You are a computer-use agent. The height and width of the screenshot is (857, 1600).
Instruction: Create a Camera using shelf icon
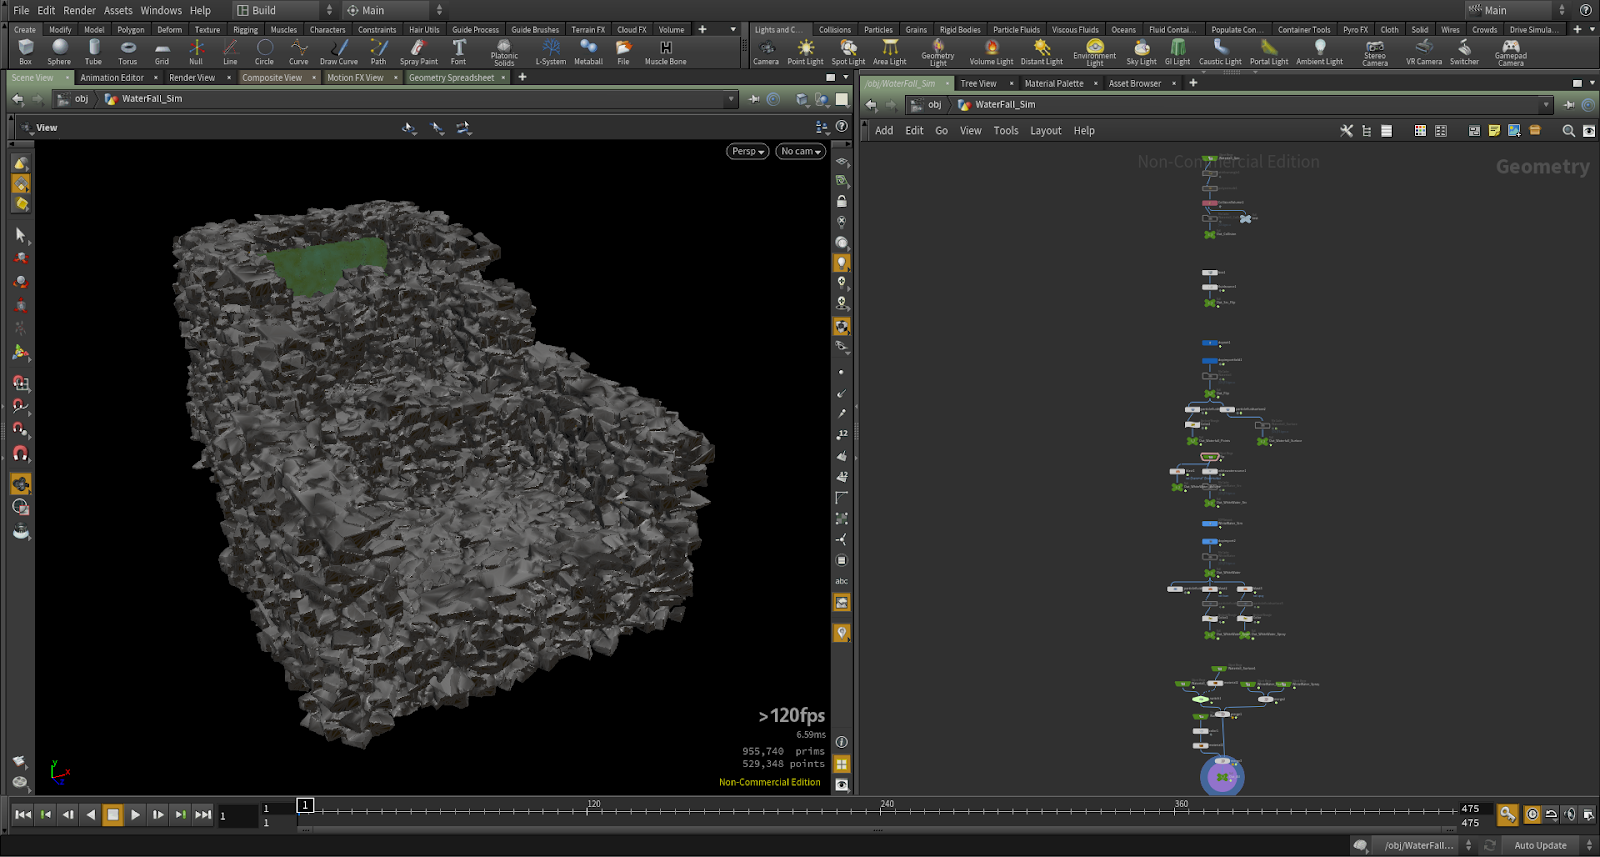pyautogui.click(x=766, y=51)
